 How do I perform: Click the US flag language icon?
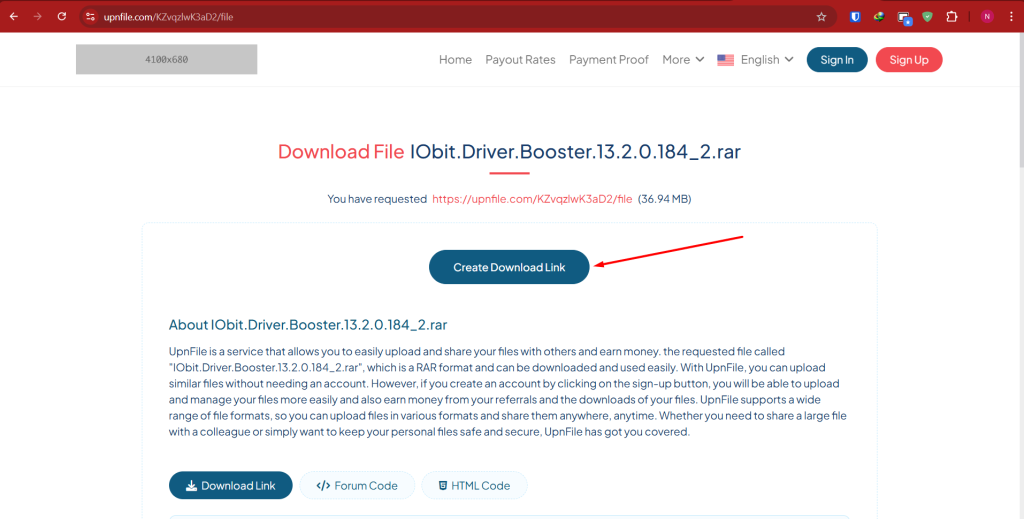coord(725,60)
